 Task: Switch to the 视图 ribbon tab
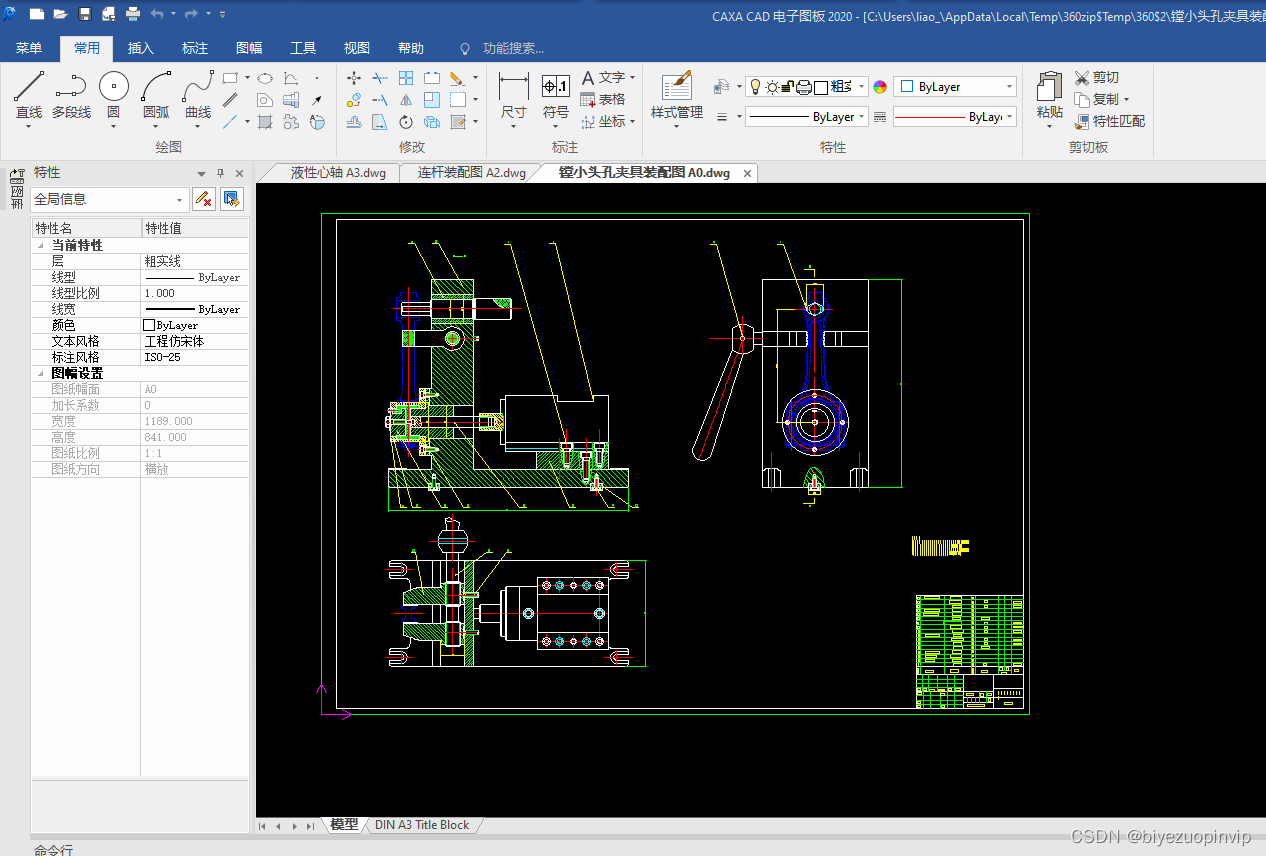tap(357, 48)
